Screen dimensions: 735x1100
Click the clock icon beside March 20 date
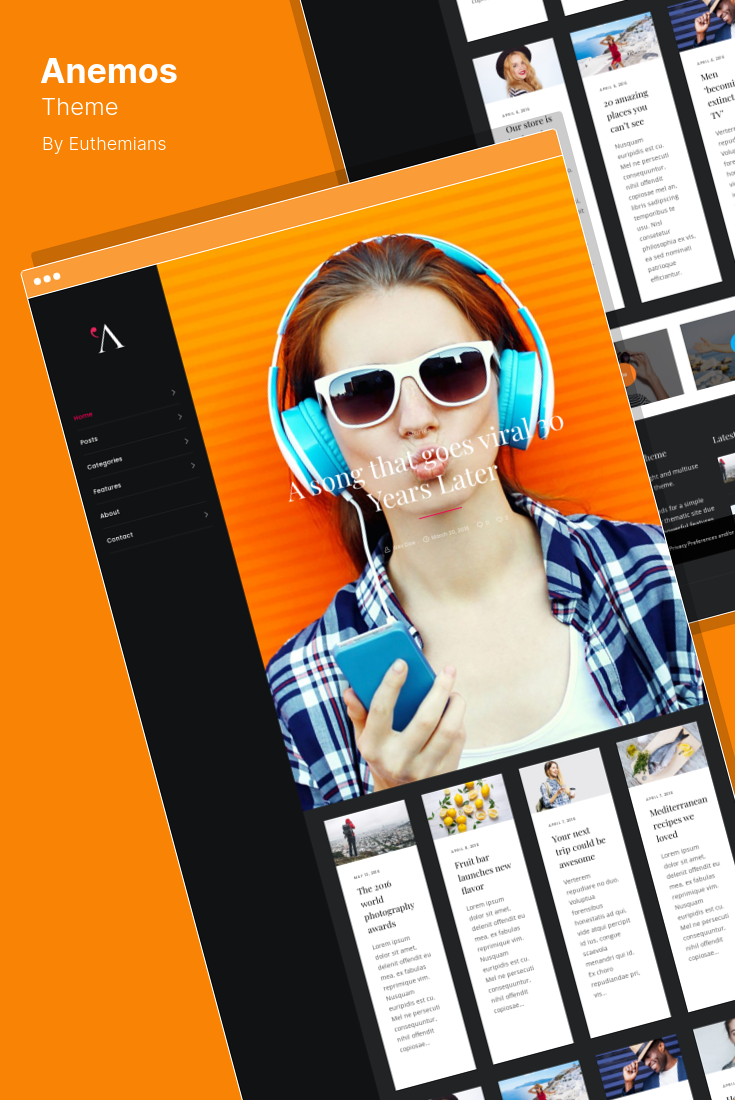point(426,539)
